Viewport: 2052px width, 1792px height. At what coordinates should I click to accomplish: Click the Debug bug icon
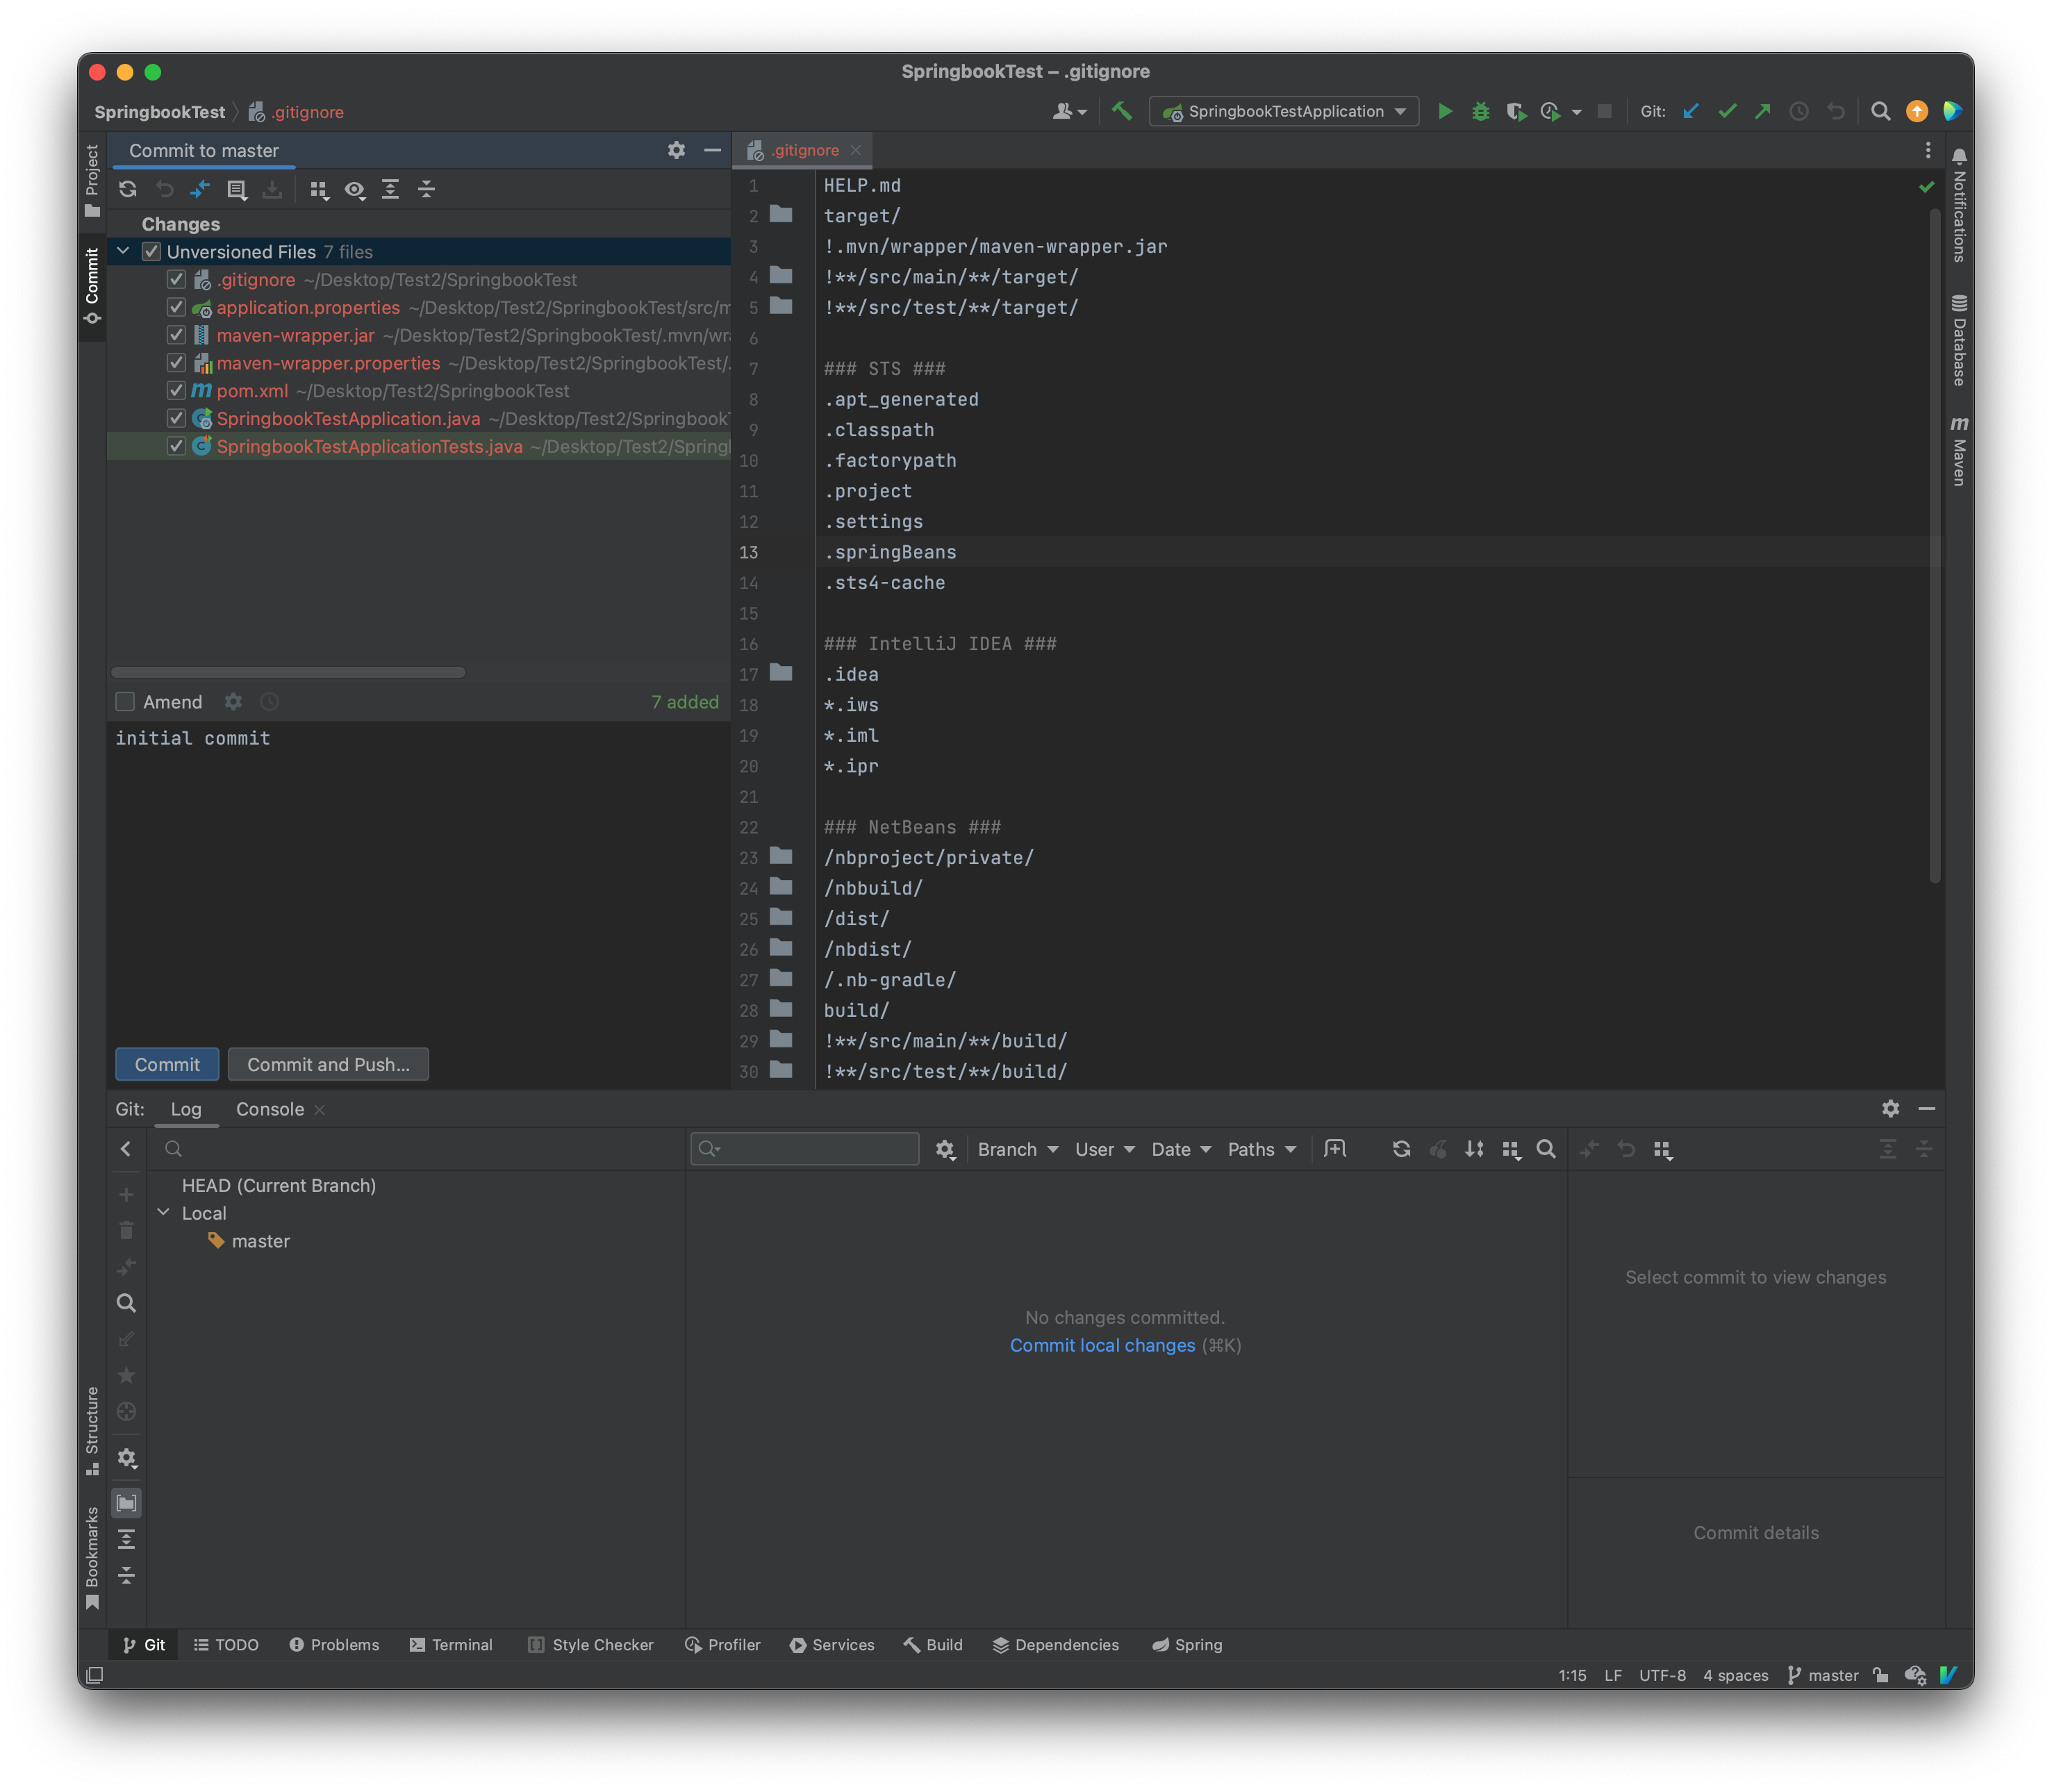tap(1480, 111)
